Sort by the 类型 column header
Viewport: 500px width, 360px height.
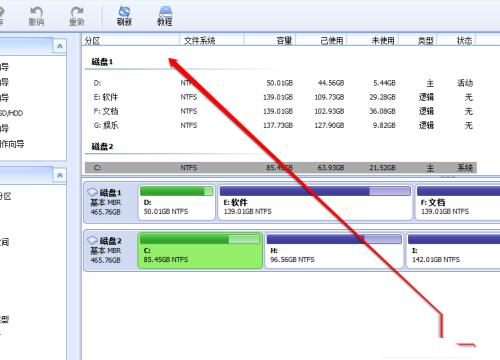[418, 41]
